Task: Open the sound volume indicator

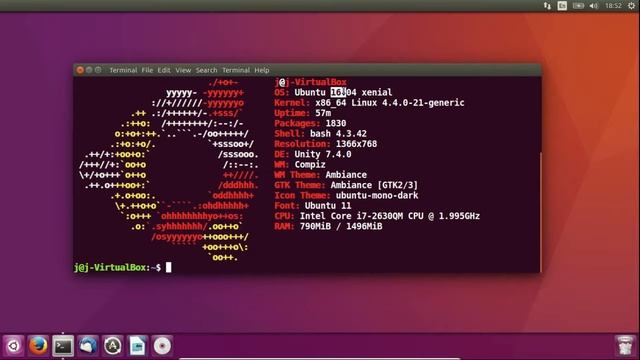Action: coord(594,6)
